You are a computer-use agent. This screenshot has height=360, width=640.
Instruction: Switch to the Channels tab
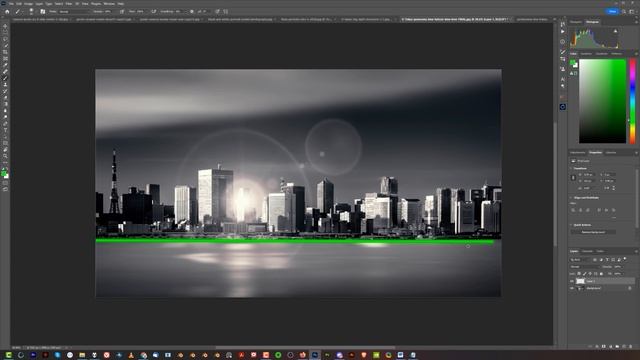point(587,251)
